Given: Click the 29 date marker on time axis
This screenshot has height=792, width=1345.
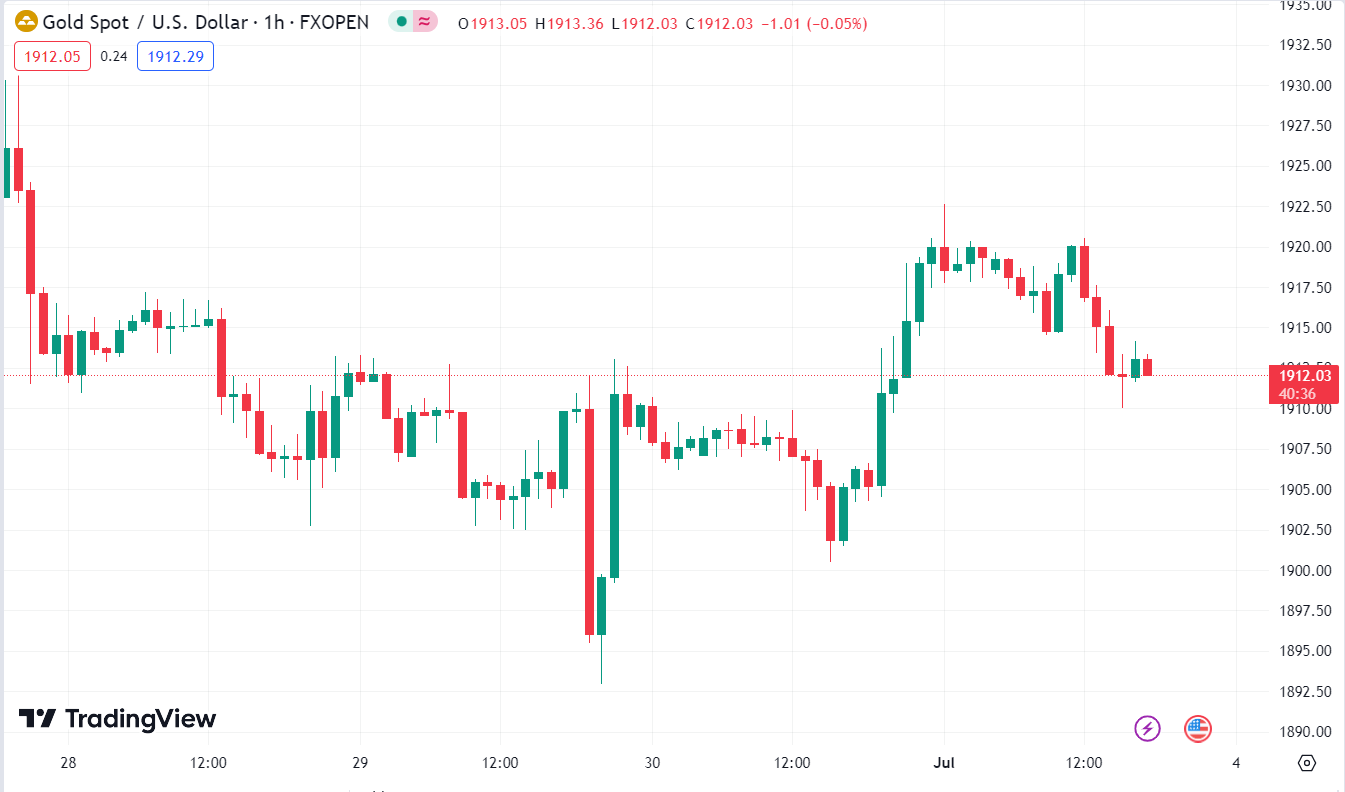Looking at the screenshot, I should tap(361, 763).
